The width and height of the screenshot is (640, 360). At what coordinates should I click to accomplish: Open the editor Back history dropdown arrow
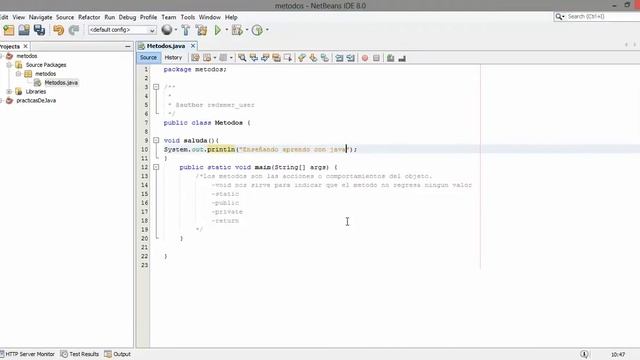[215, 58]
